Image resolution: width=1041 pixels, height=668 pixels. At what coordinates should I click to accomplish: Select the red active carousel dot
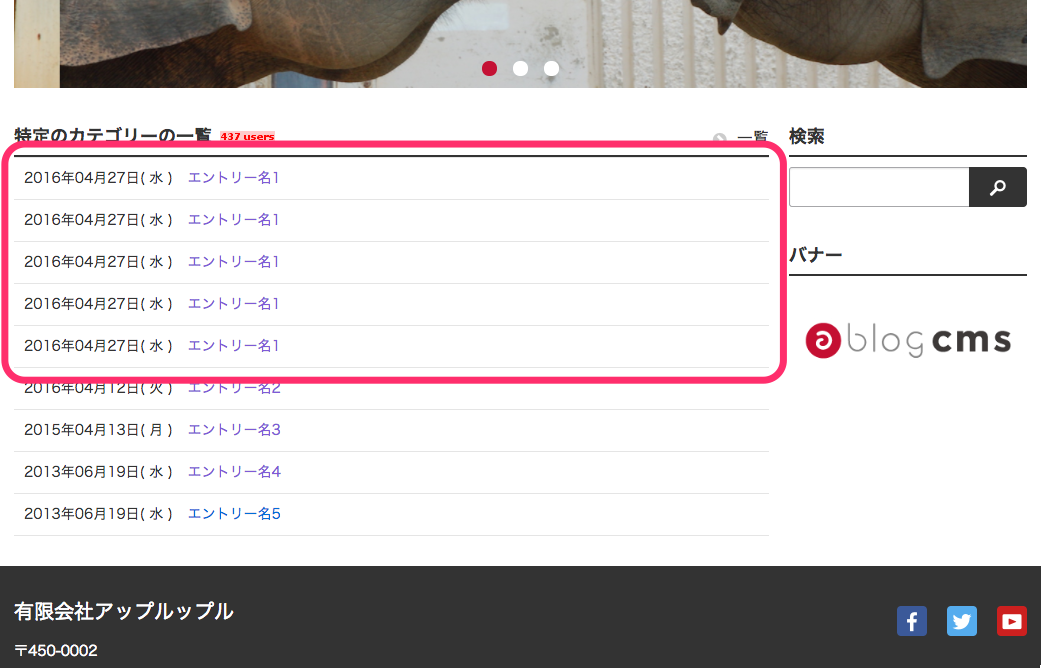pos(489,68)
